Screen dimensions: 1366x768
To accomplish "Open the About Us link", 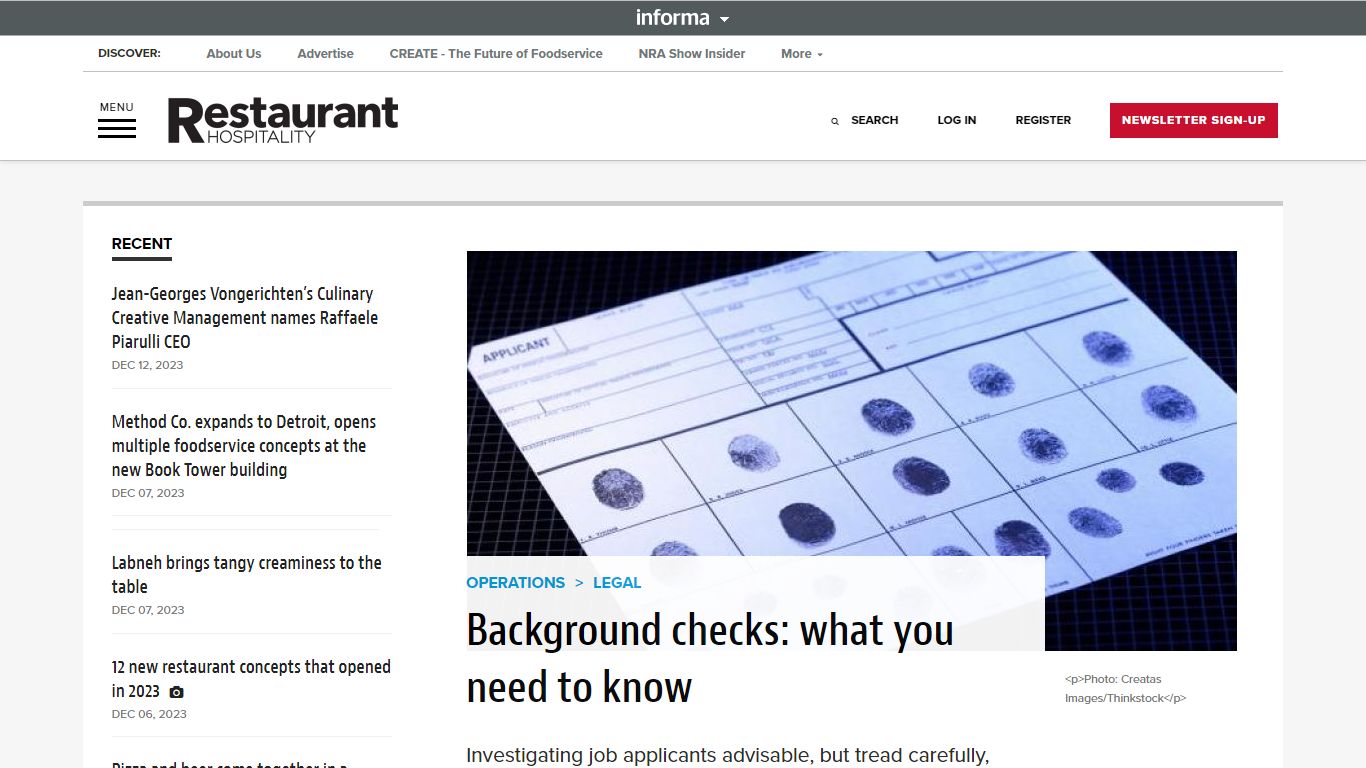I will [x=234, y=54].
